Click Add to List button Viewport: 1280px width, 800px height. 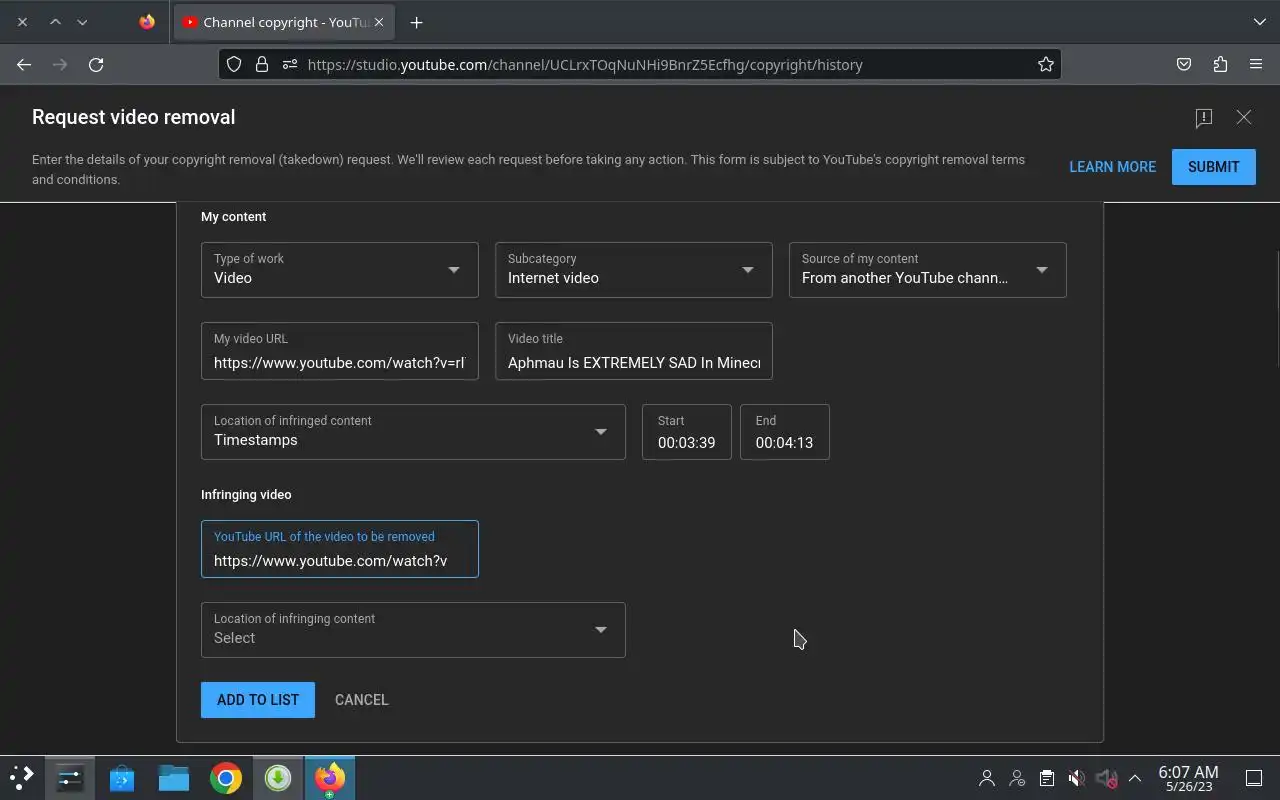tap(258, 700)
